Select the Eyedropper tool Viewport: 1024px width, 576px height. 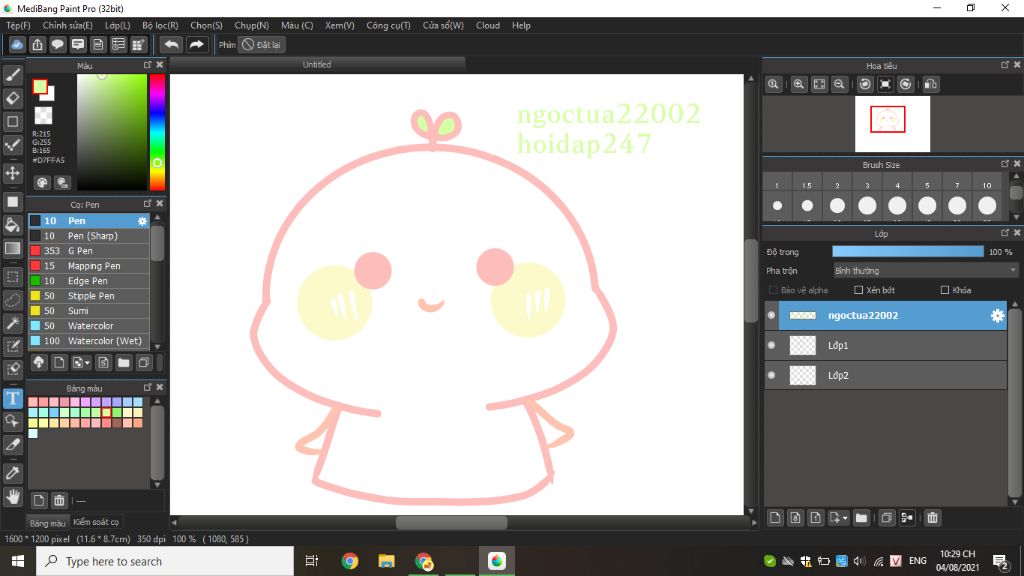(x=12, y=473)
